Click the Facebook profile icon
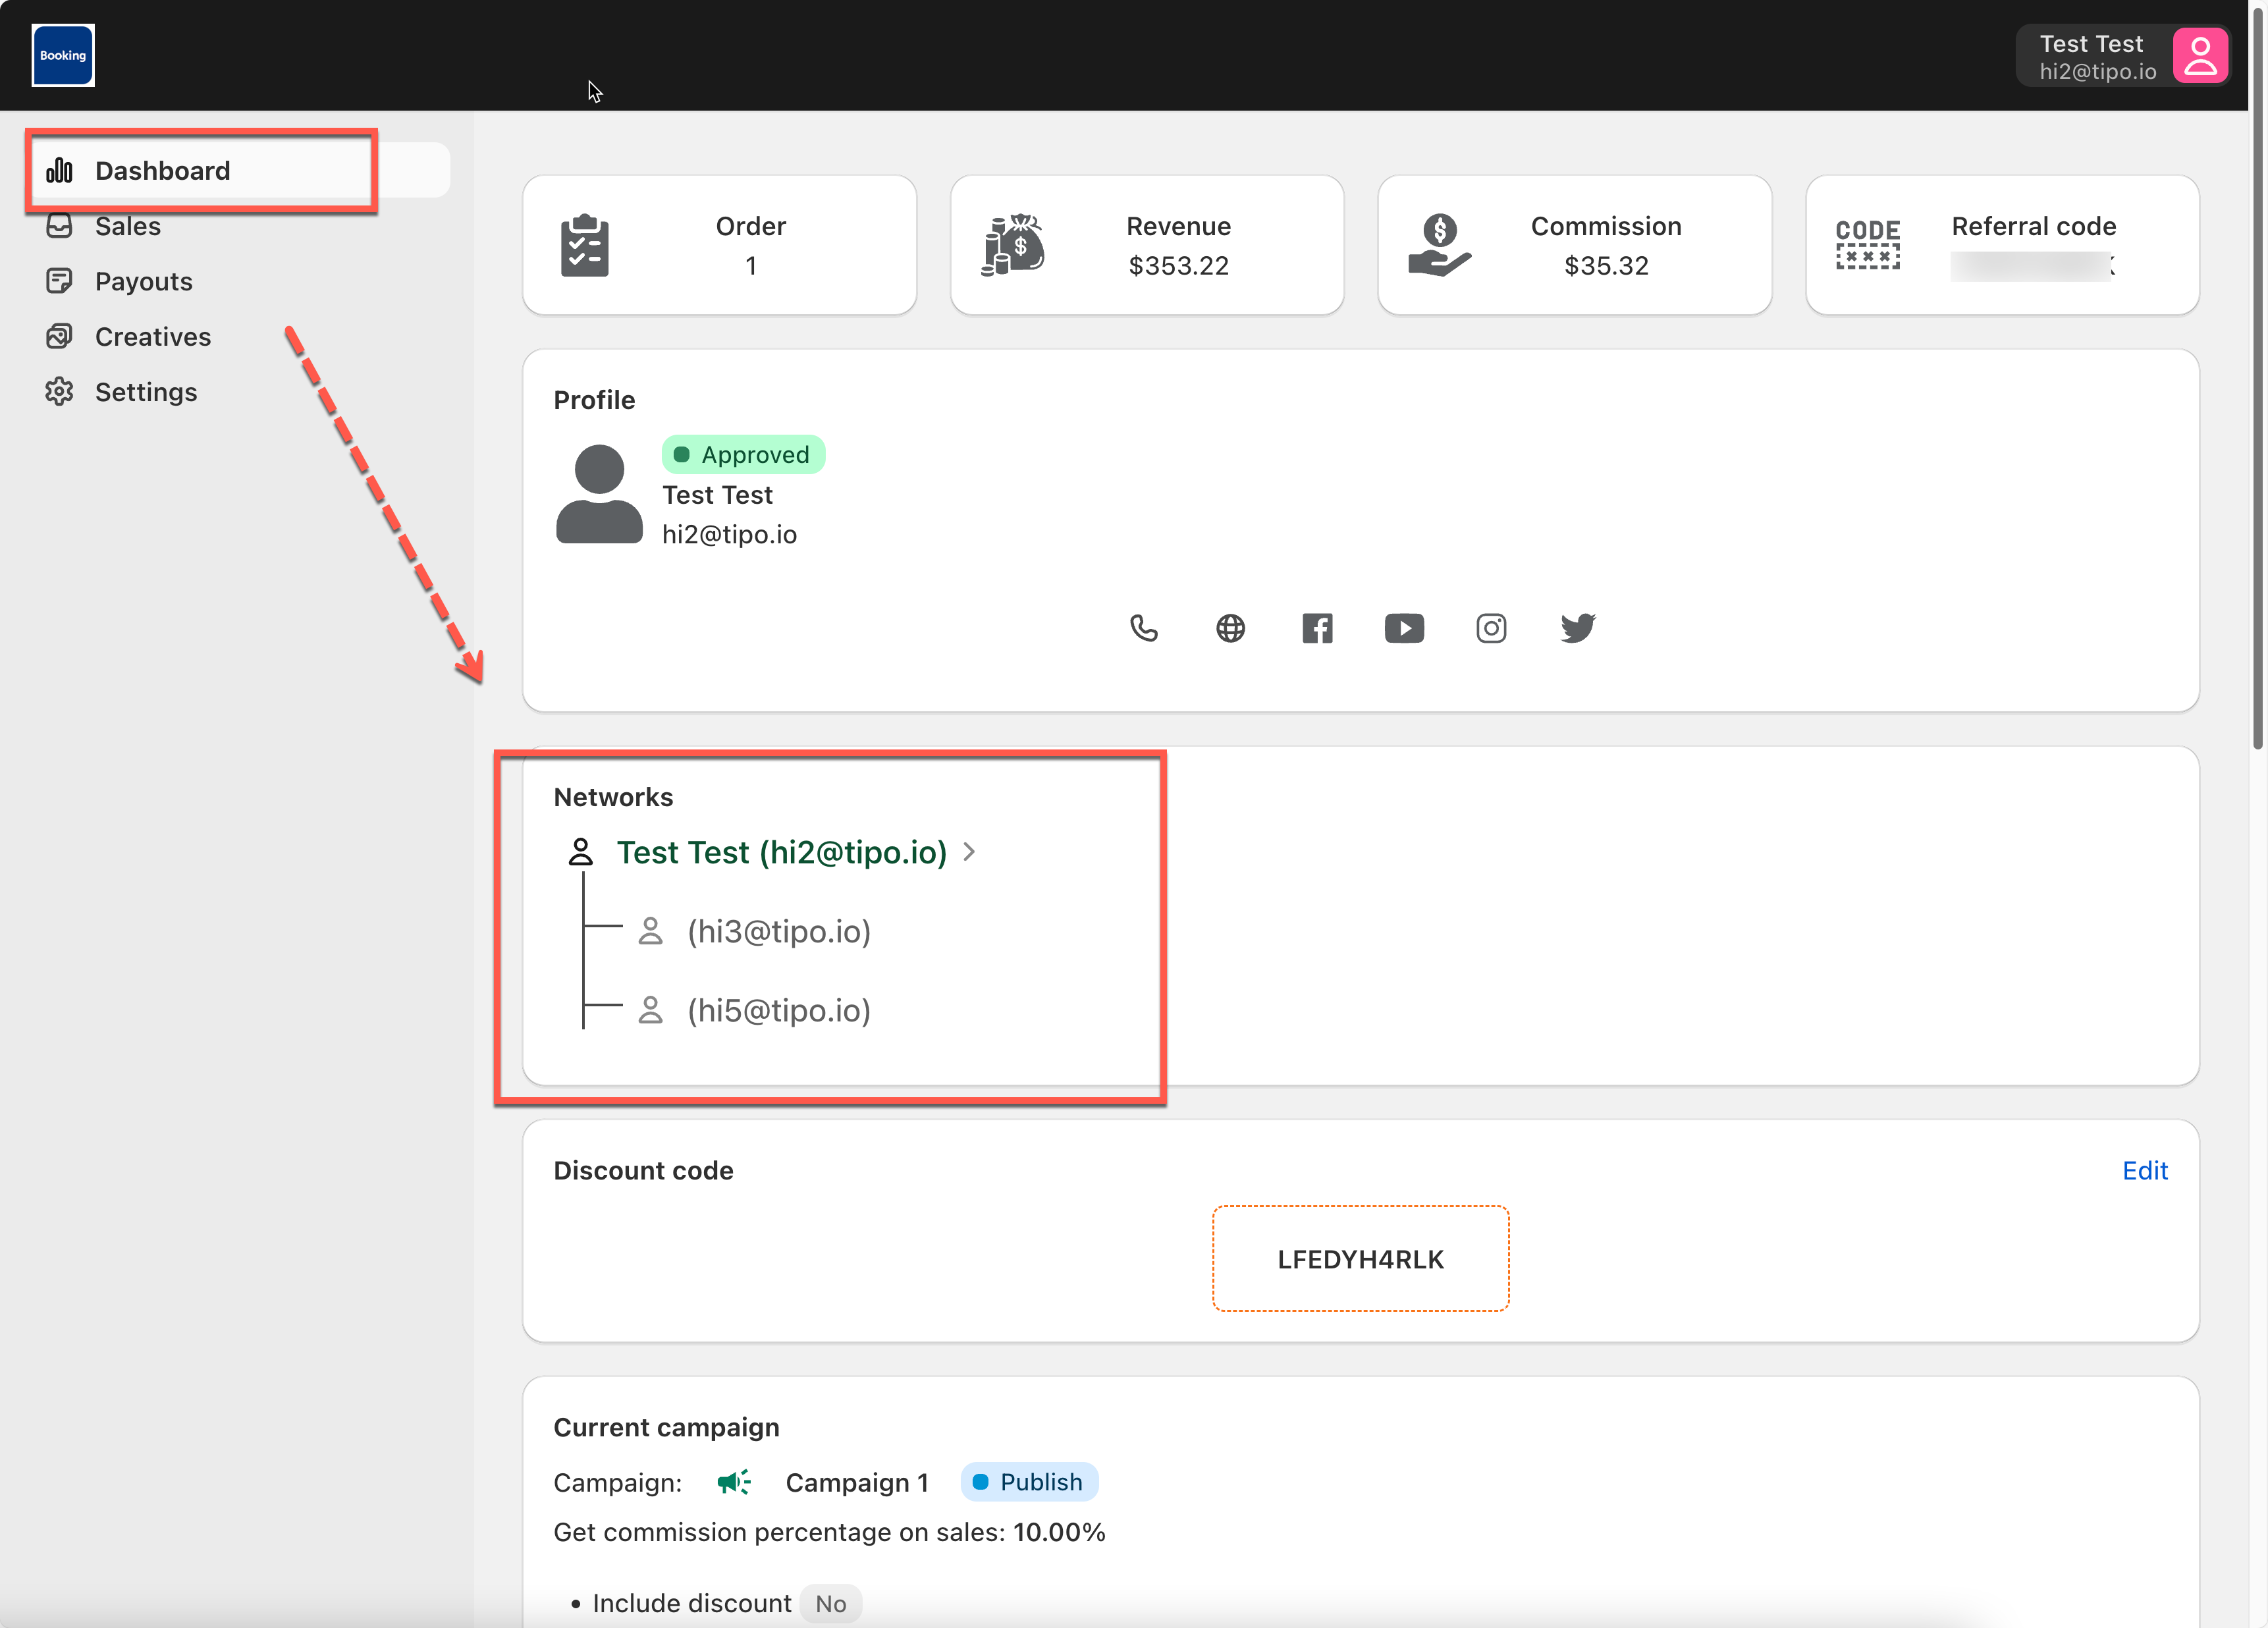2268x1628 pixels. (x=1317, y=628)
